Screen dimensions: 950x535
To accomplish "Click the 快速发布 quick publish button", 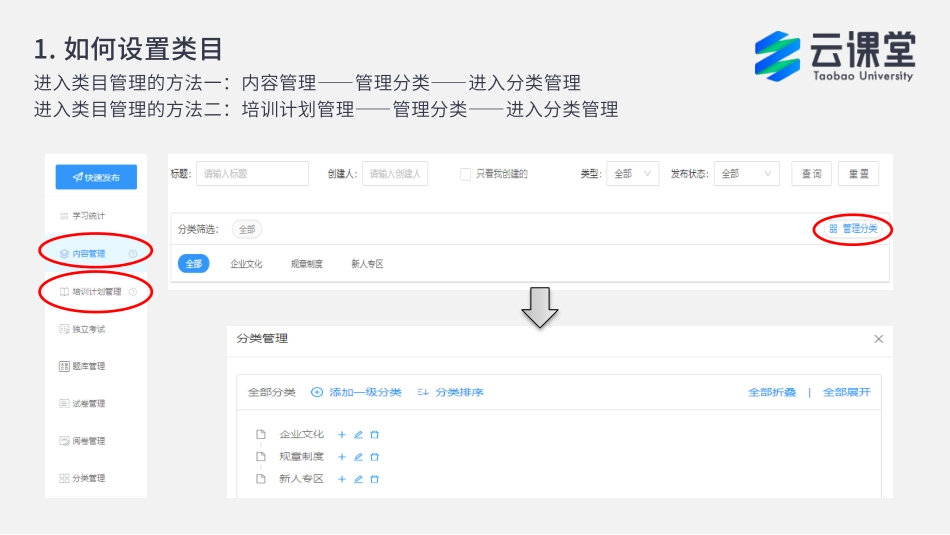I will click(x=96, y=177).
